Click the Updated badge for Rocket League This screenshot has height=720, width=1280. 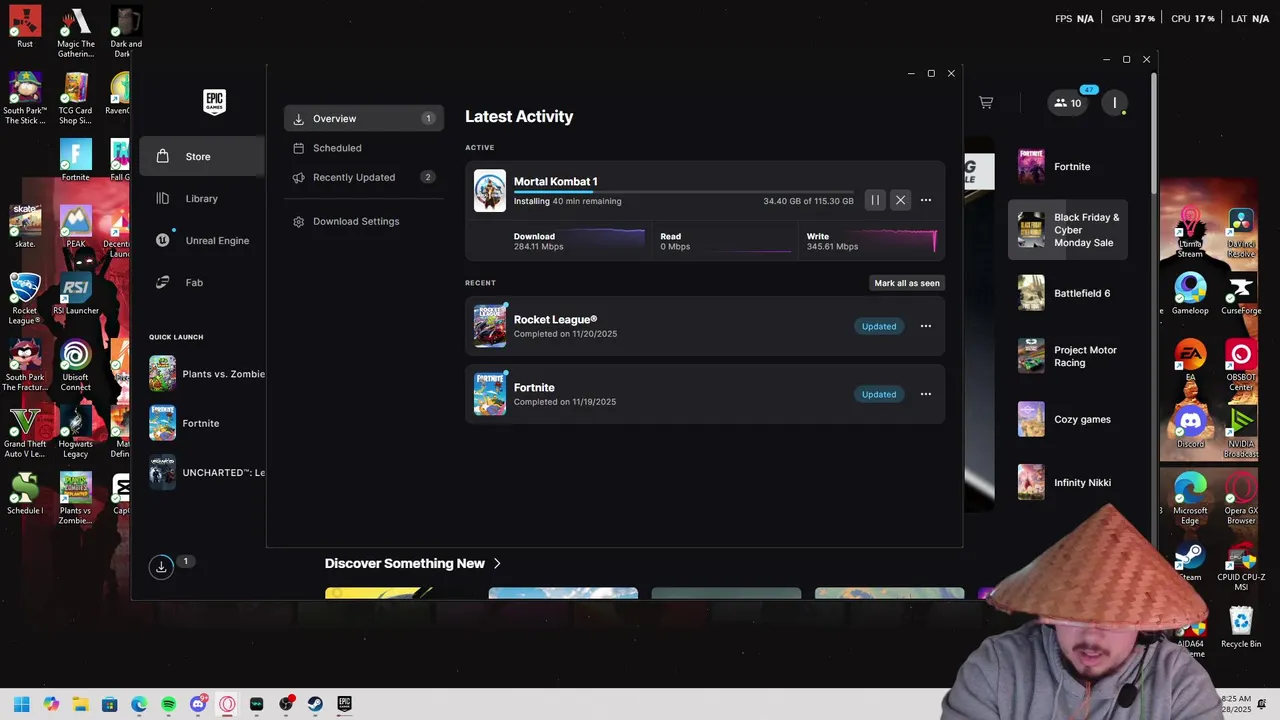(x=879, y=326)
